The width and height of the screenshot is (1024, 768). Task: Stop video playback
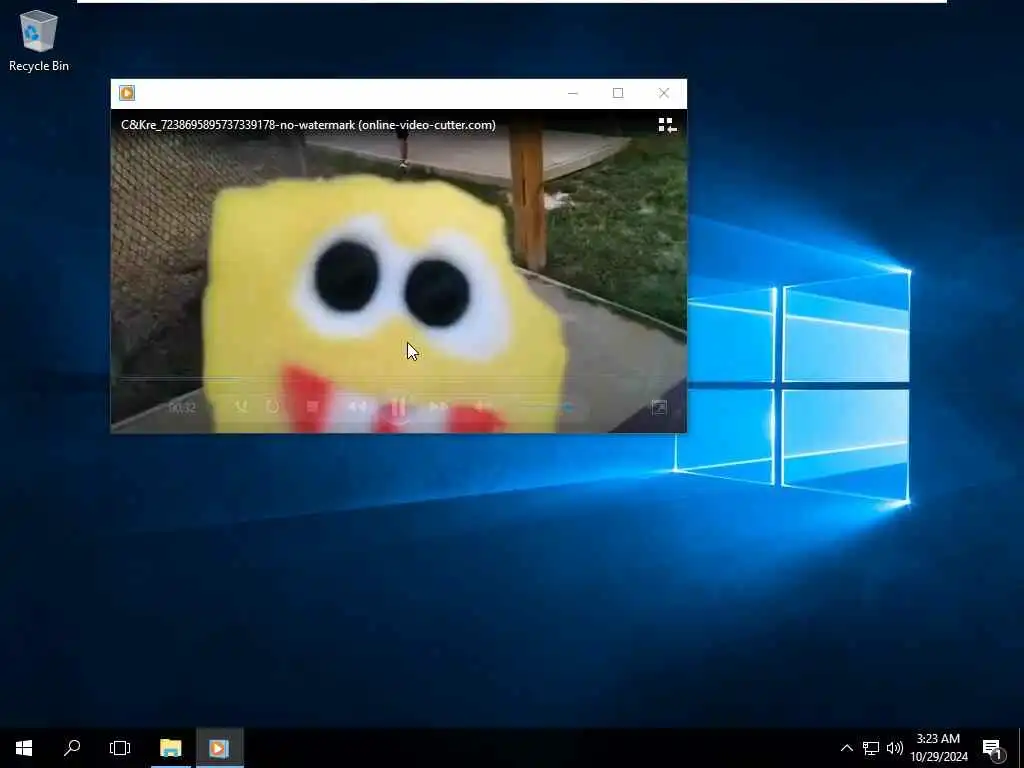312,407
